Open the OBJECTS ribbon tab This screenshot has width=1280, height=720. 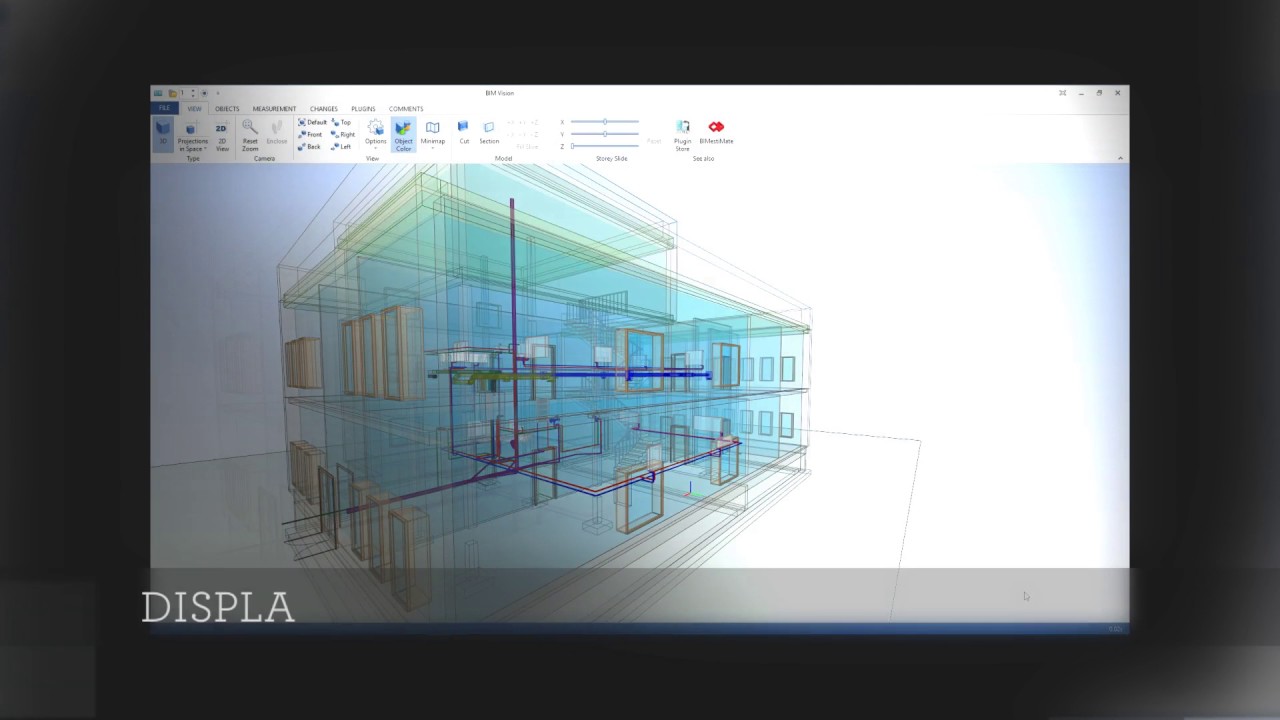tap(227, 108)
